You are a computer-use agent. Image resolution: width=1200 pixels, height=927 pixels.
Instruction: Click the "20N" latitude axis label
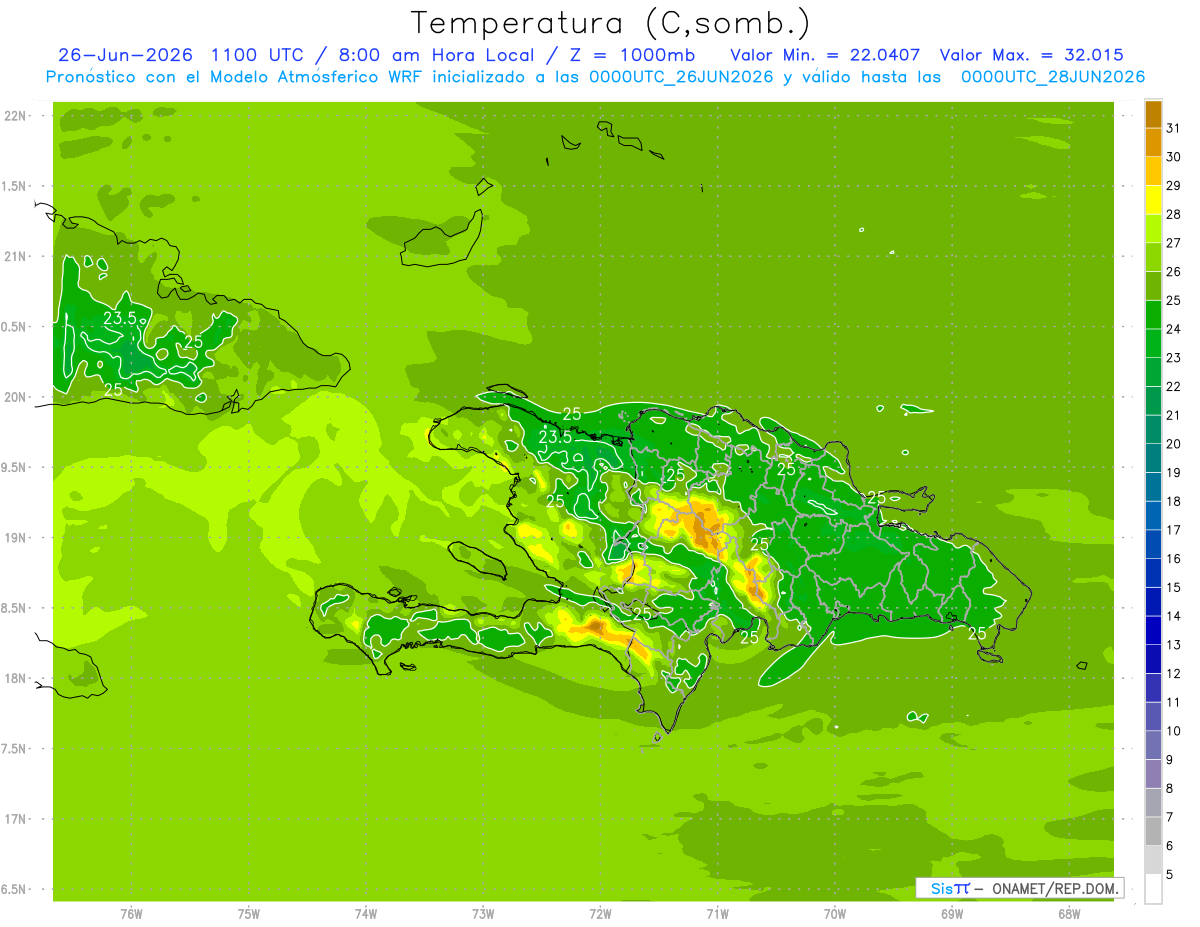(15, 398)
